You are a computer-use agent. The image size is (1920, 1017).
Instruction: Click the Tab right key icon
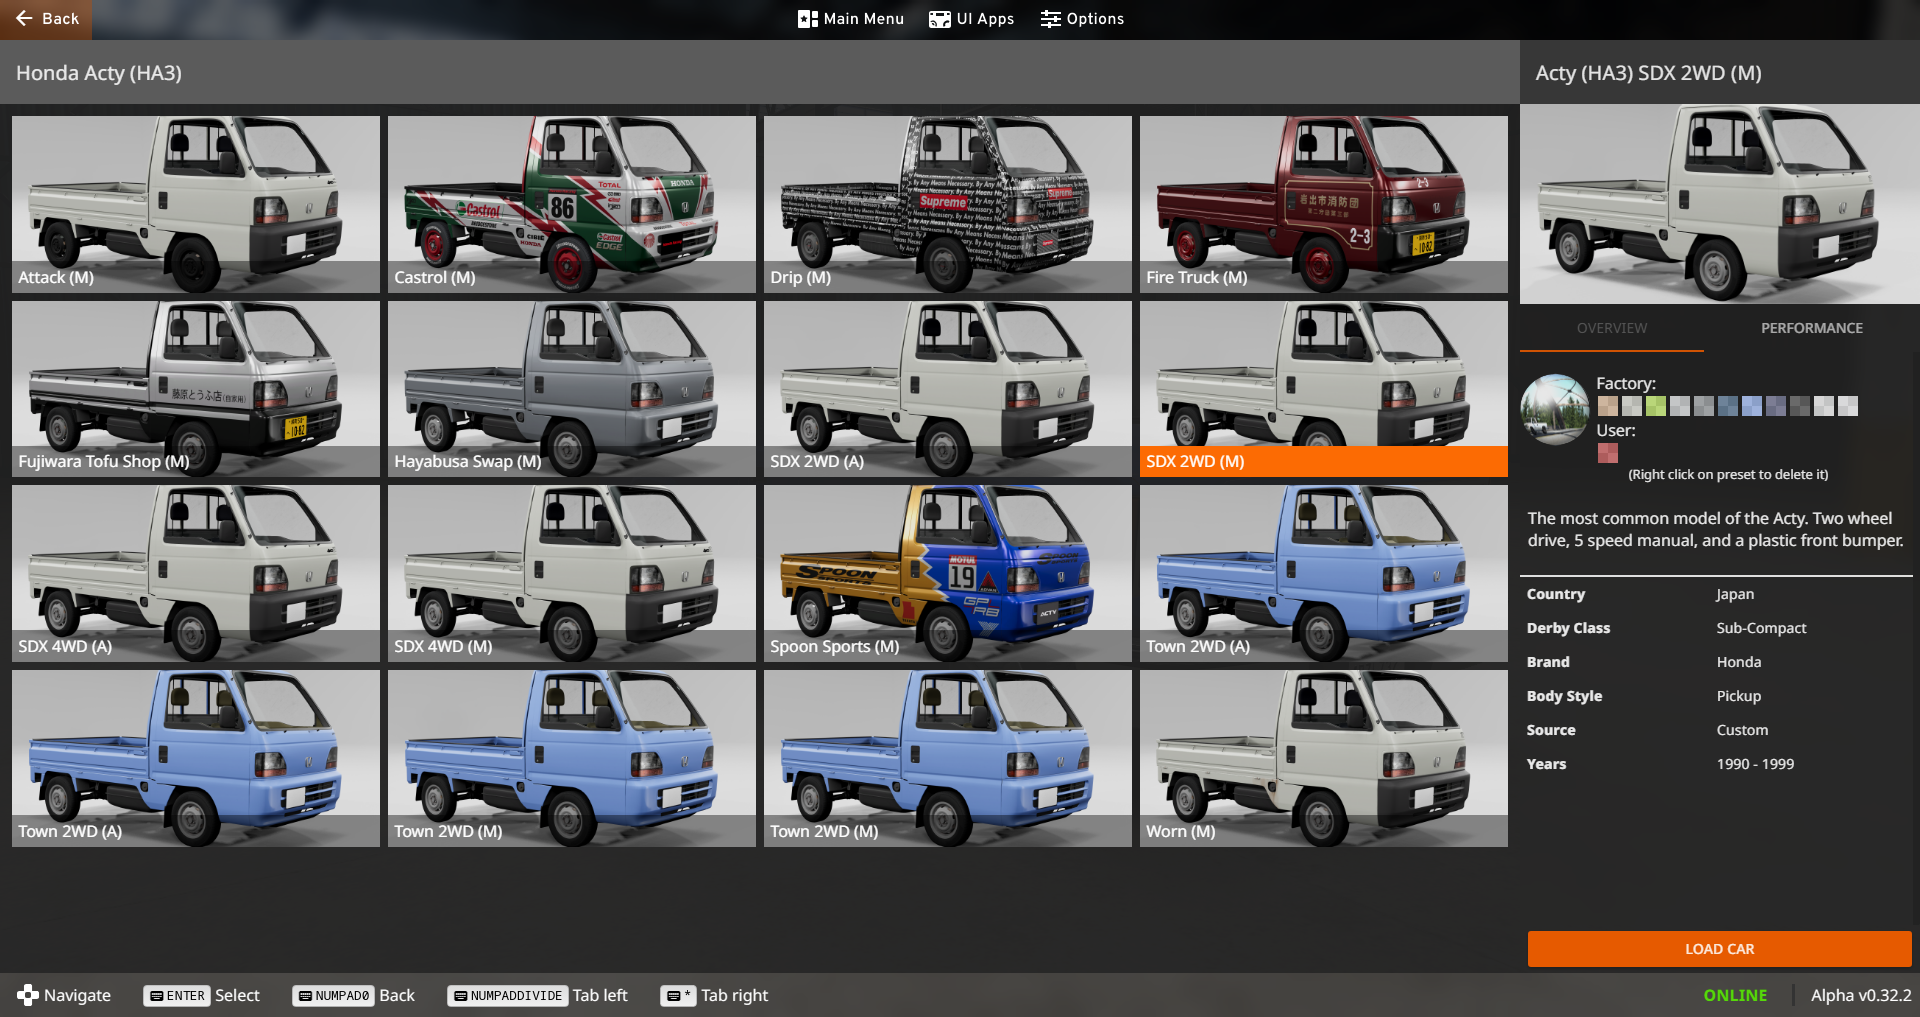click(x=678, y=996)
